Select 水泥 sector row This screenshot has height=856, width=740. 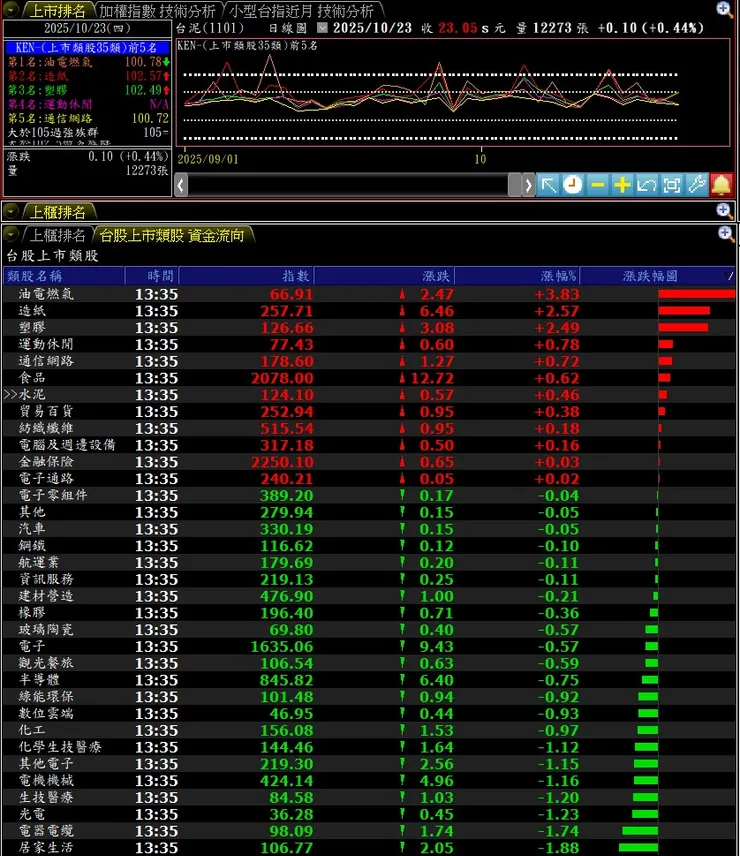point(369,395)
